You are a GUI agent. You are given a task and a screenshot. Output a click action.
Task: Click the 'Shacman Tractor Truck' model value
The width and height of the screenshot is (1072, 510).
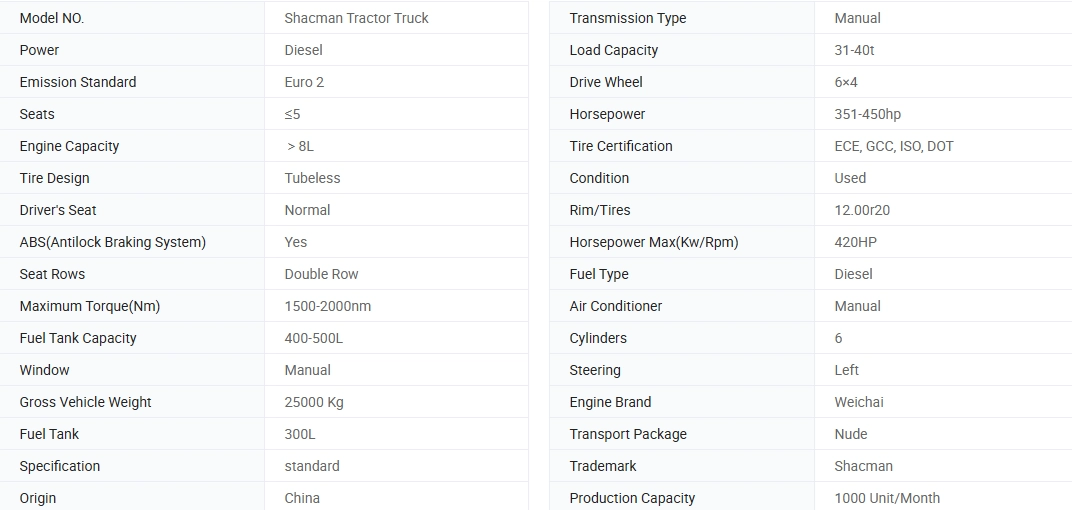(x=356, y=18)
